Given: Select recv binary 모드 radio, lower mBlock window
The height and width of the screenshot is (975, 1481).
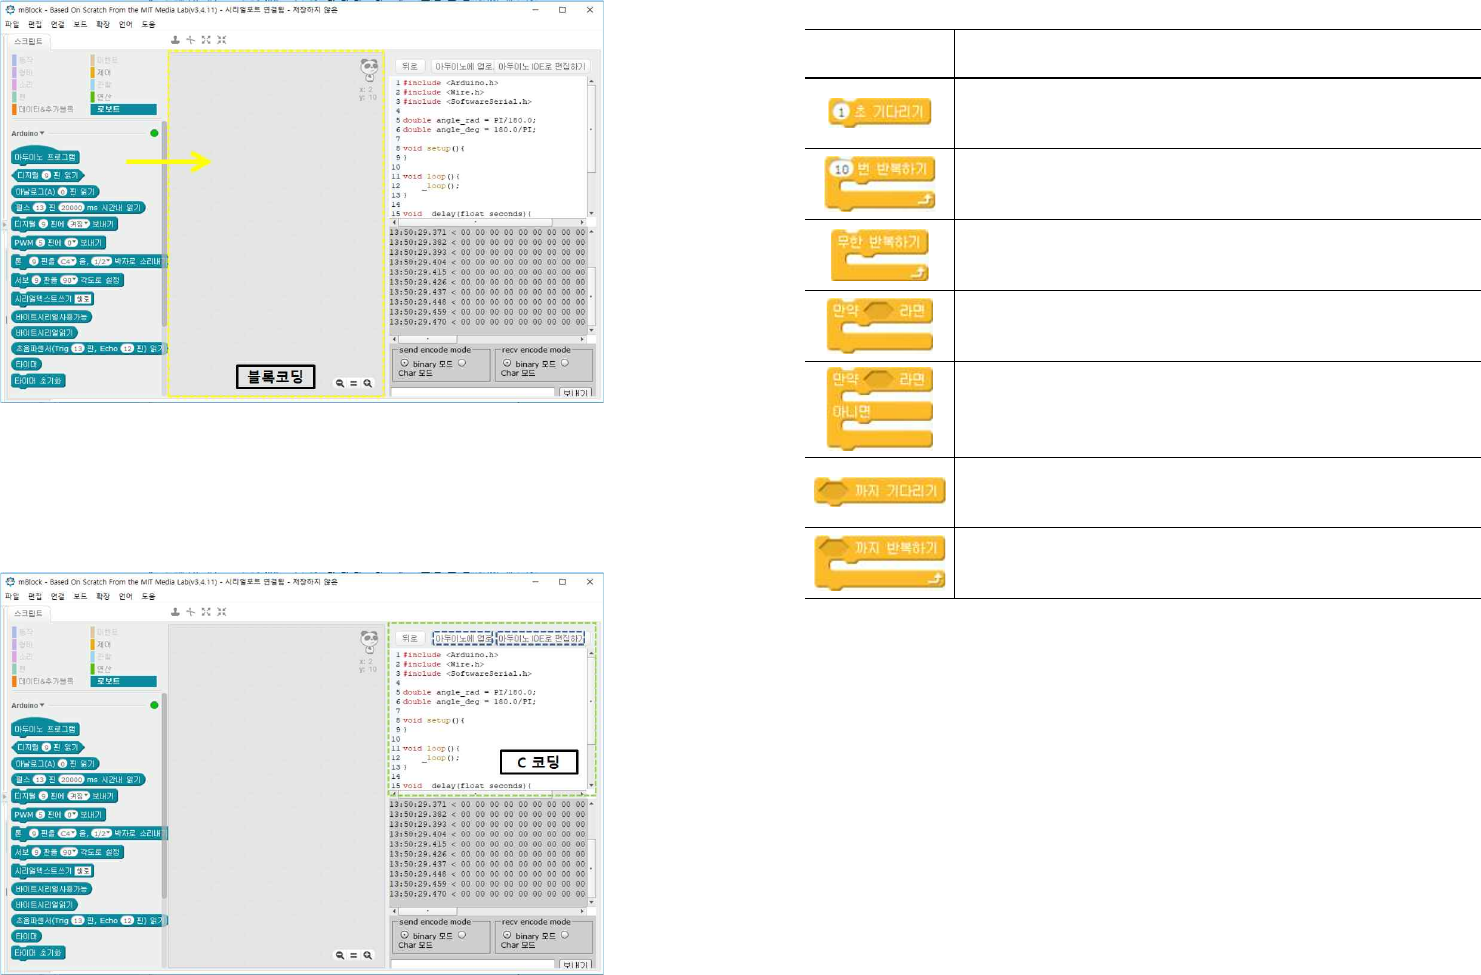Looking at the screenshot, I should (507, 935).
